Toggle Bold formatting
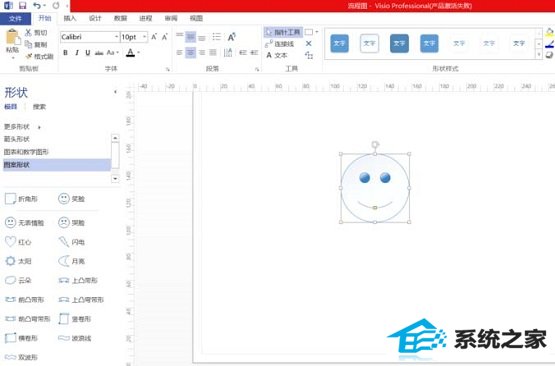The height and width of the screenshot is (366, 555). (65, 53)
